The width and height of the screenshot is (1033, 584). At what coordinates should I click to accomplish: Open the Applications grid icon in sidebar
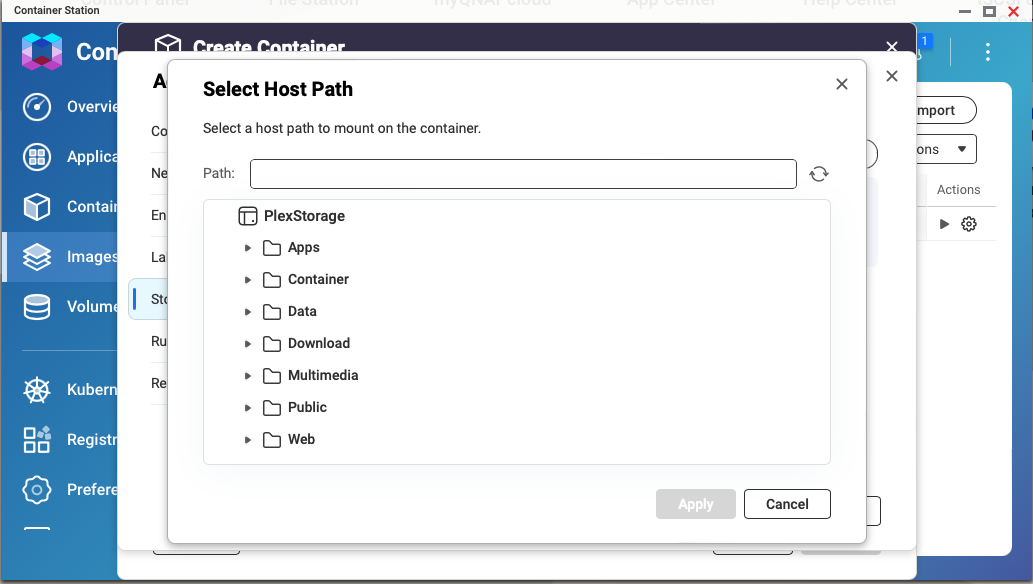[x=37, y=157]
